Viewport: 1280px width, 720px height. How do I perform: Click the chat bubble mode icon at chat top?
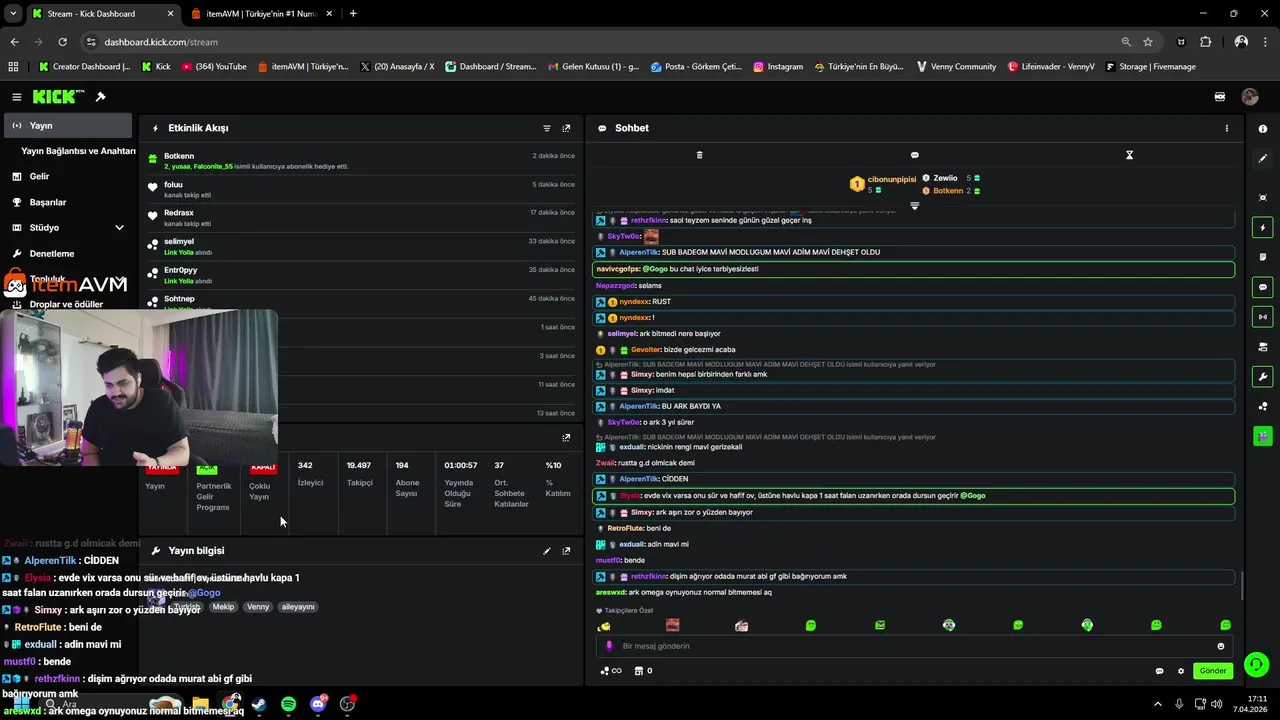[914, 155]
